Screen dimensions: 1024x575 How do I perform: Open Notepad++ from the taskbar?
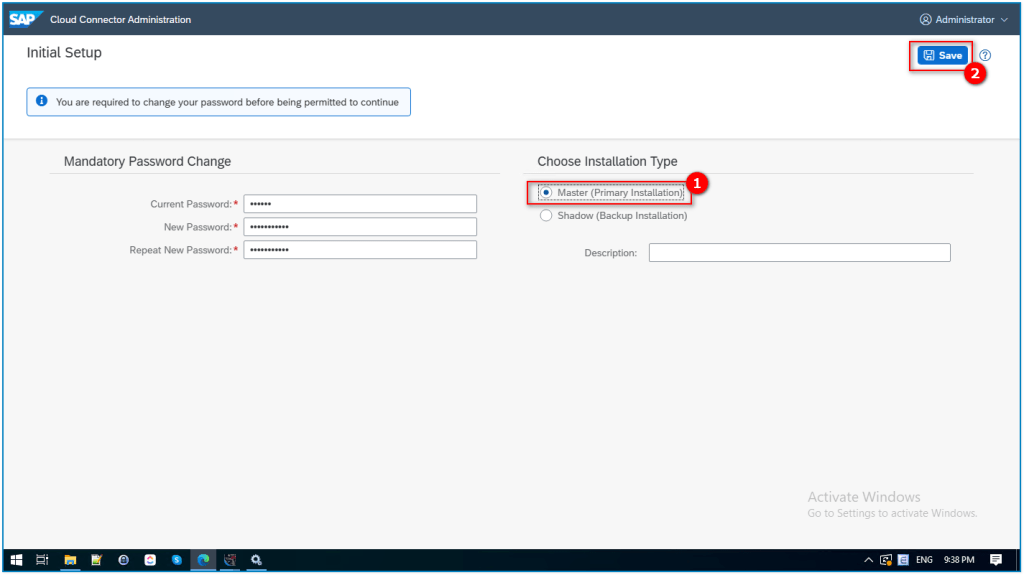[97, 560]
